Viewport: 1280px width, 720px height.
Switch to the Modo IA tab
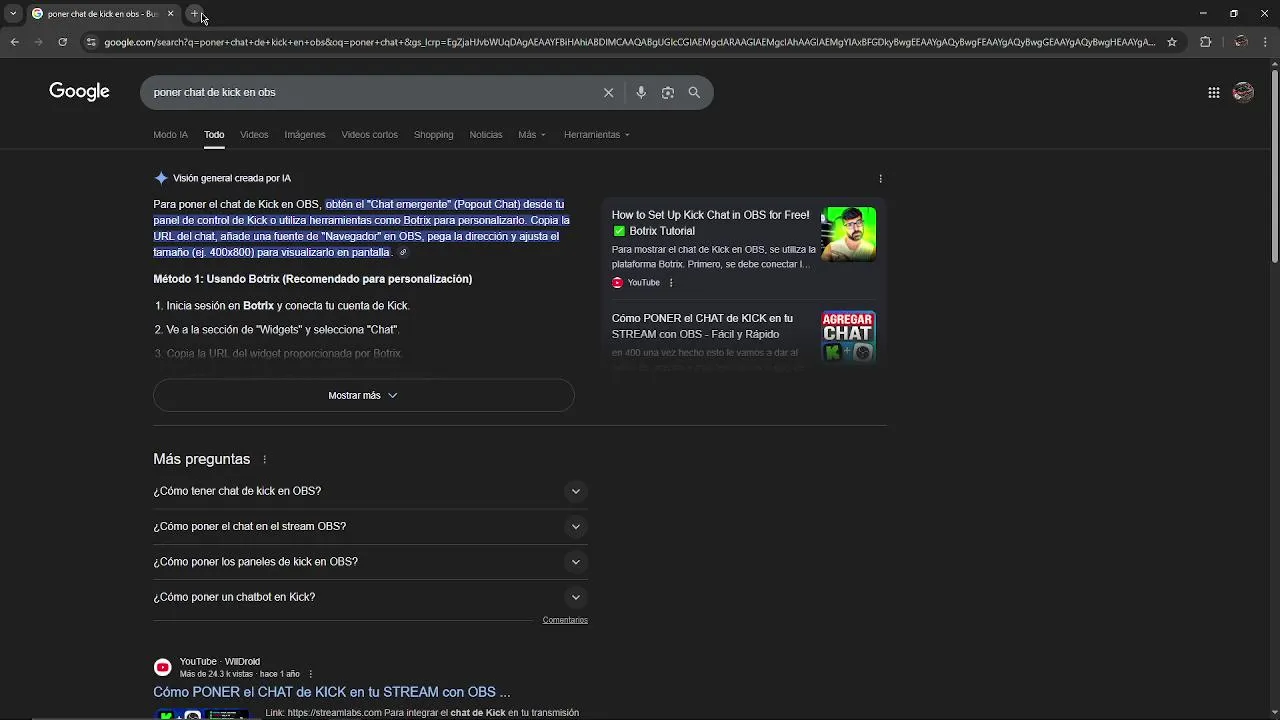170,134
